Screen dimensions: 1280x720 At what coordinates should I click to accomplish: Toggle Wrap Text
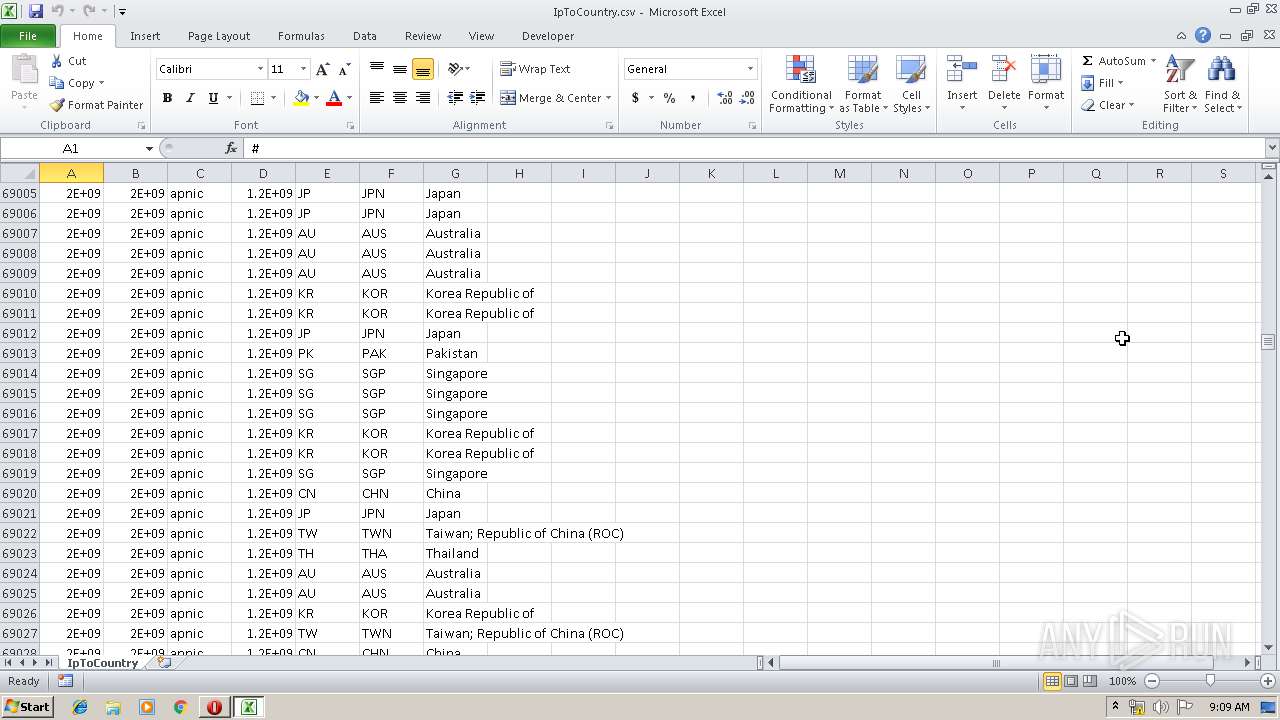click(x=536, y=69)
